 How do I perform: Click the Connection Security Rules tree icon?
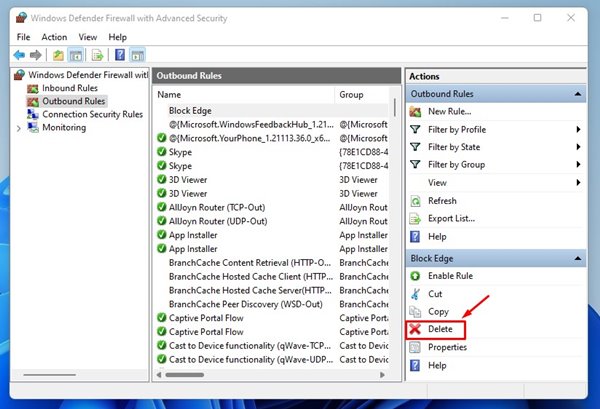coord(33,114)
